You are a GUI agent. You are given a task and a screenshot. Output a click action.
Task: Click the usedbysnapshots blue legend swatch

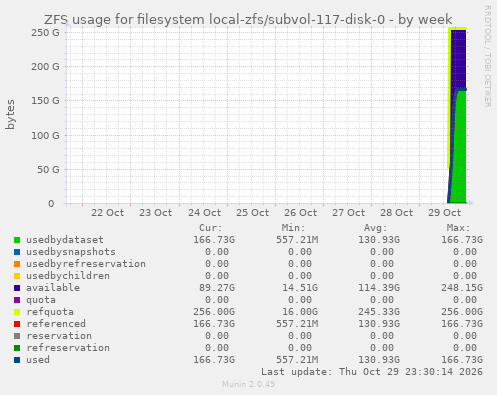tap(17, 252)
